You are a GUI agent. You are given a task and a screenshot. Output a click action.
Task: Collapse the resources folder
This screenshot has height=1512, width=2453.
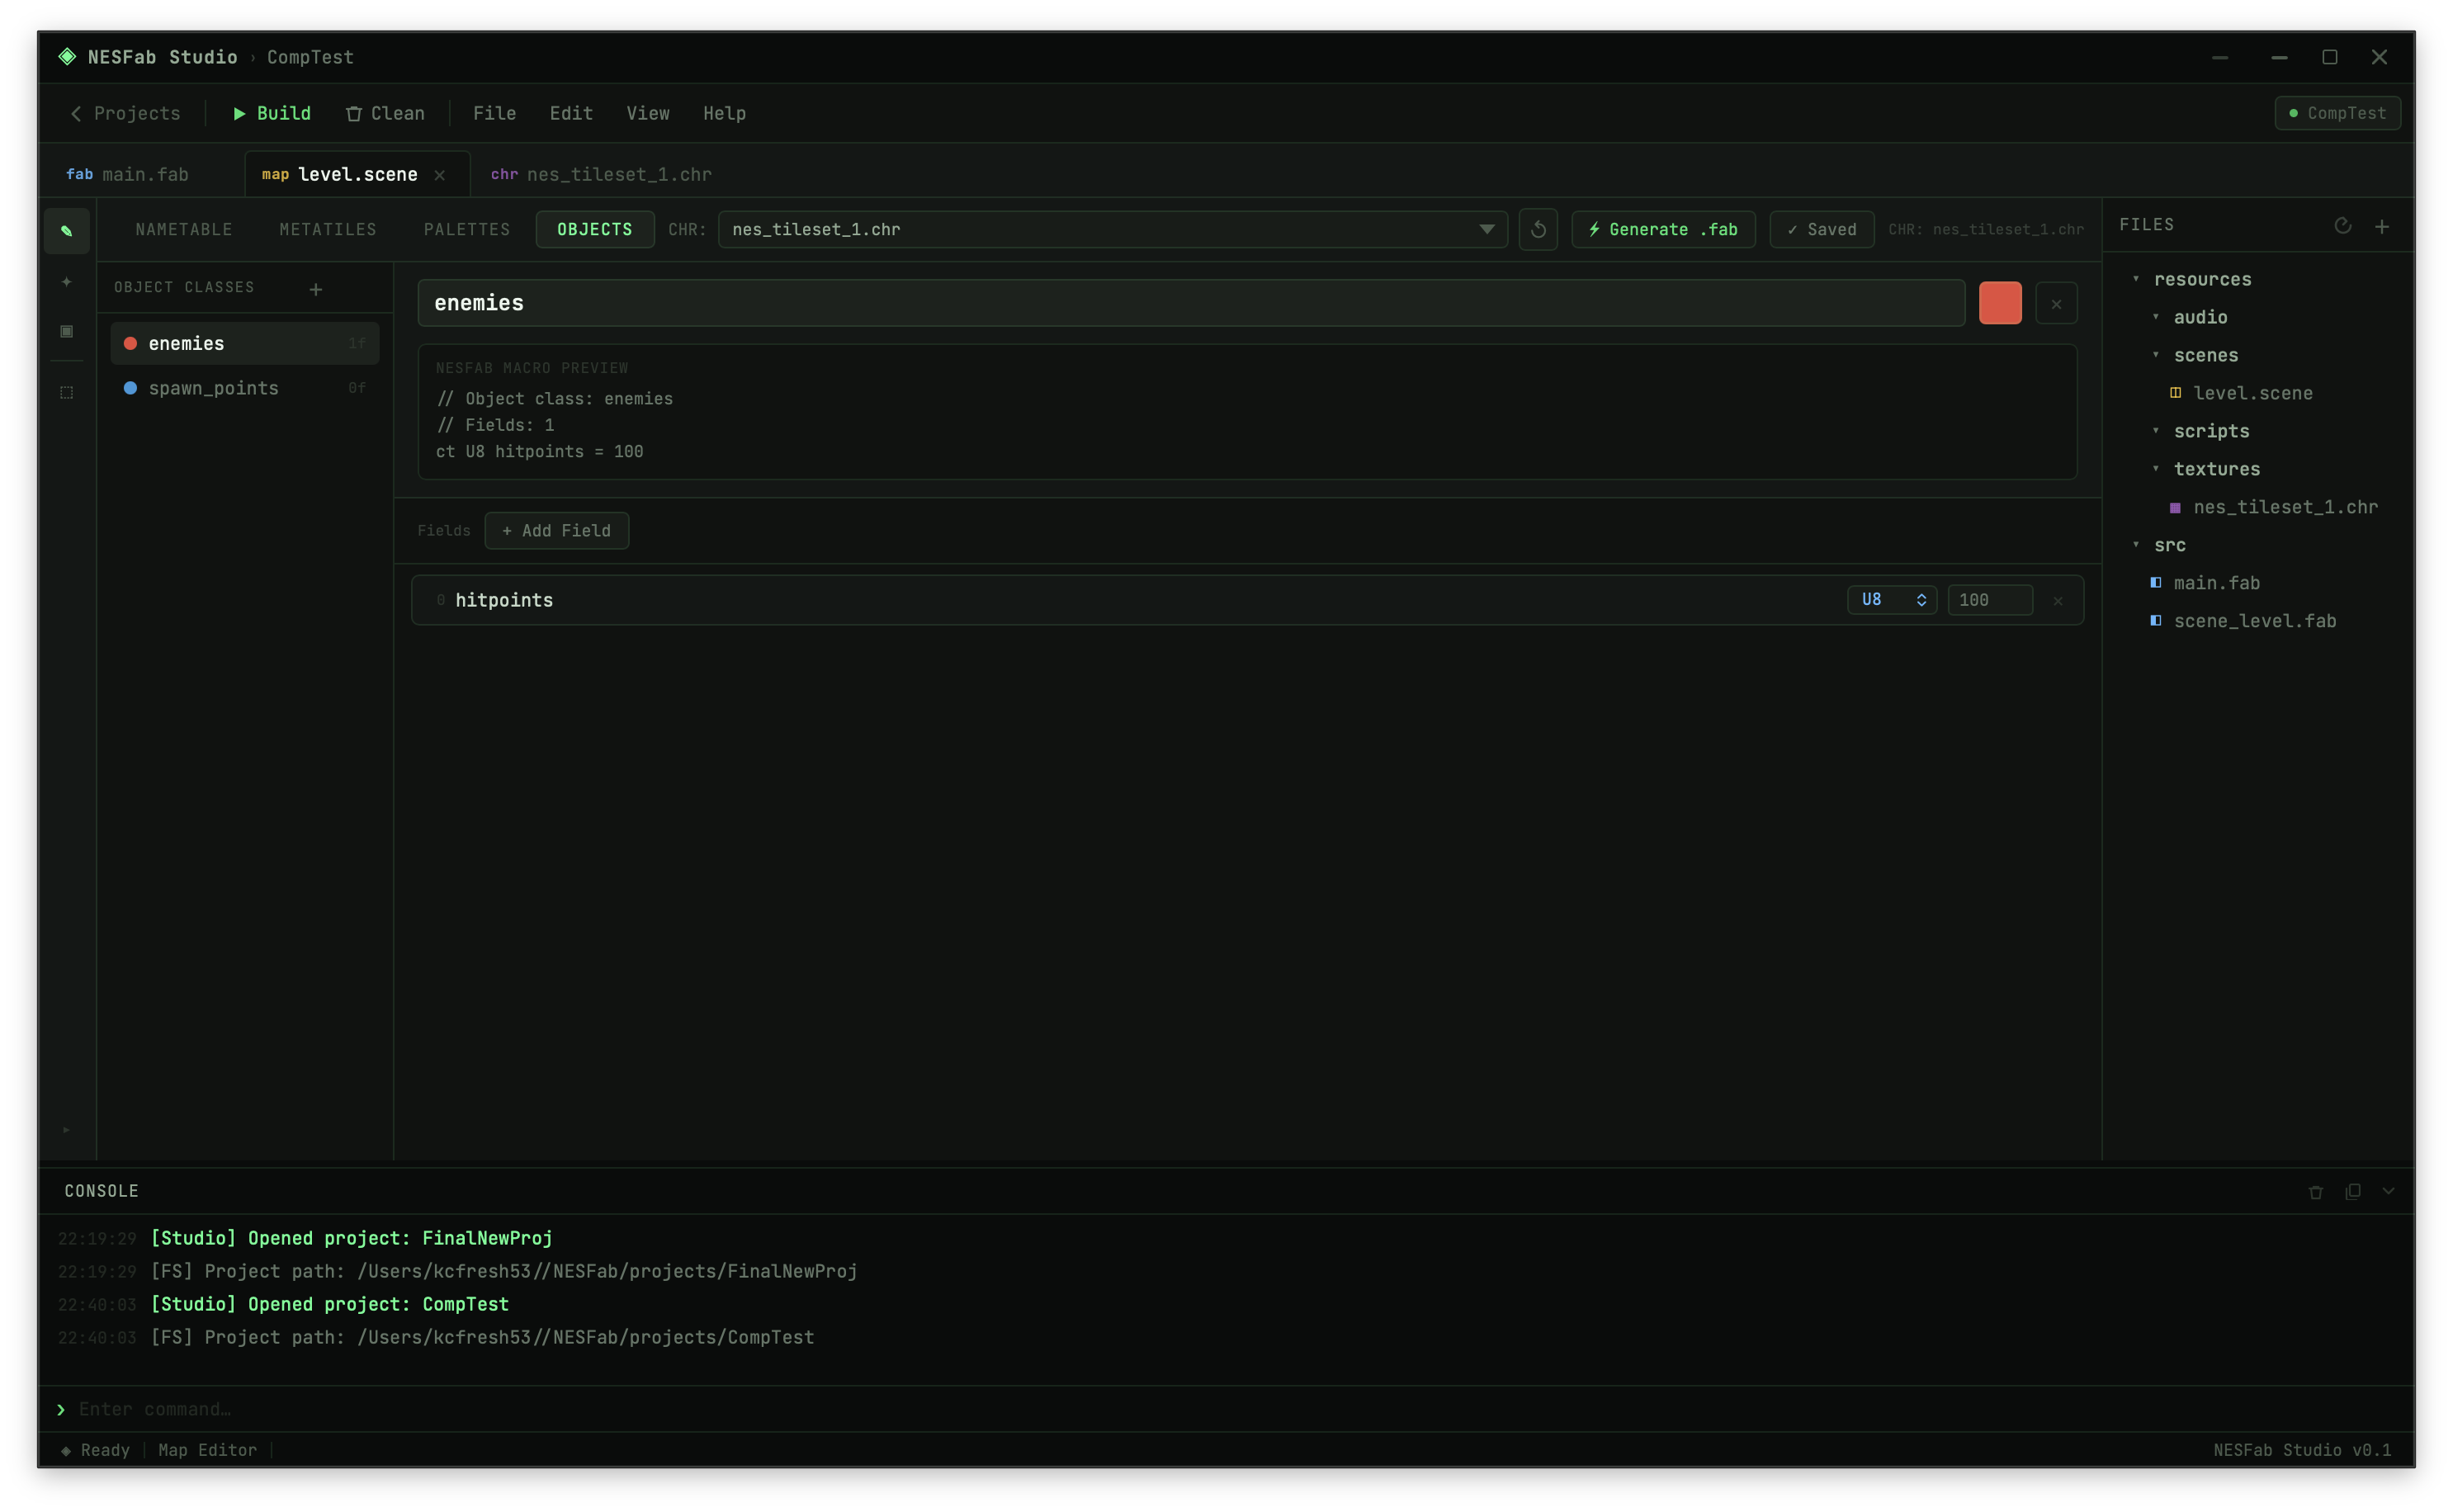(x=2136, y=279)
